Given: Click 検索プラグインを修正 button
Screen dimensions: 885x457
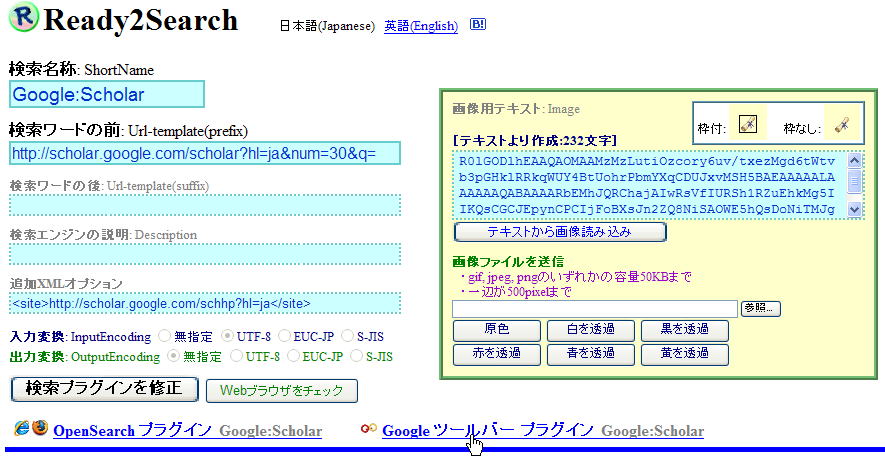Looking at the screenshot, I should [x=105, y=389].
